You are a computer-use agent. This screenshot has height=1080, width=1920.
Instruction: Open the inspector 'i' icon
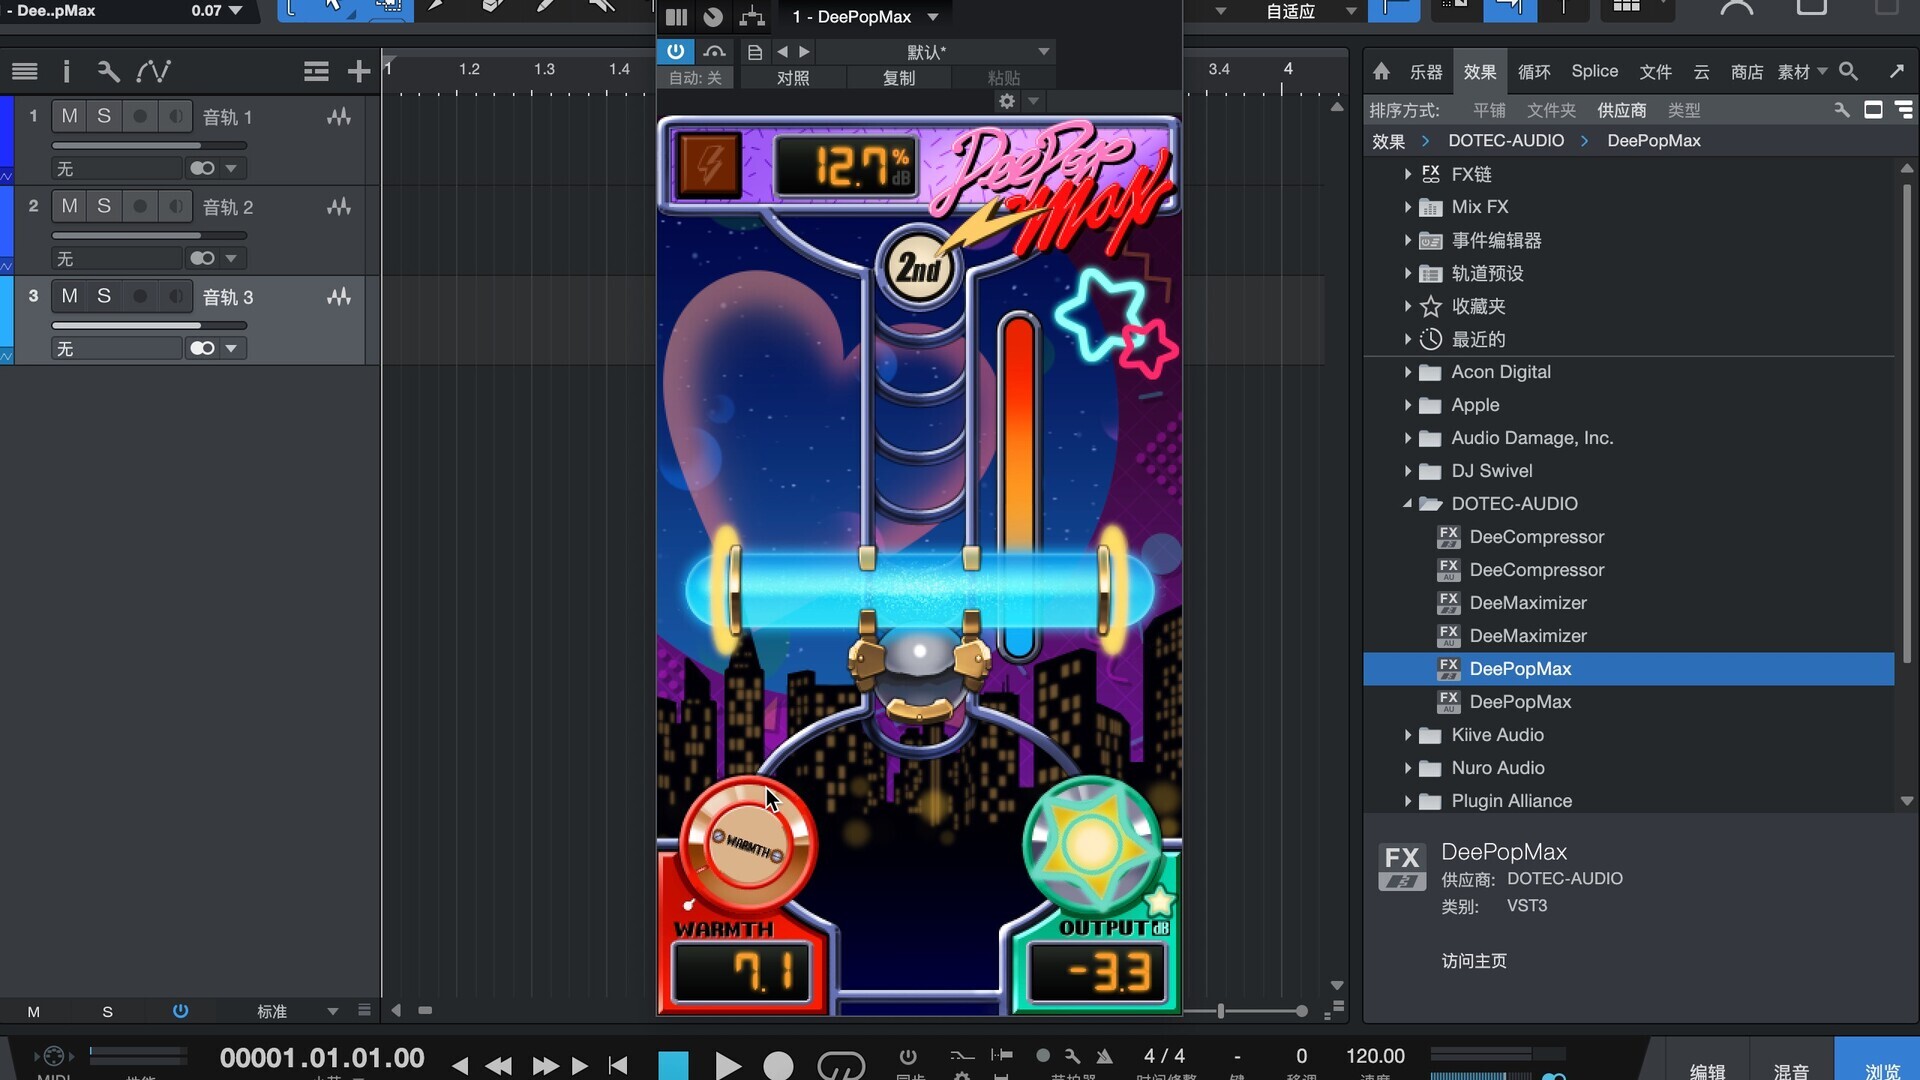pyautogui.click(x=66, y=71)
